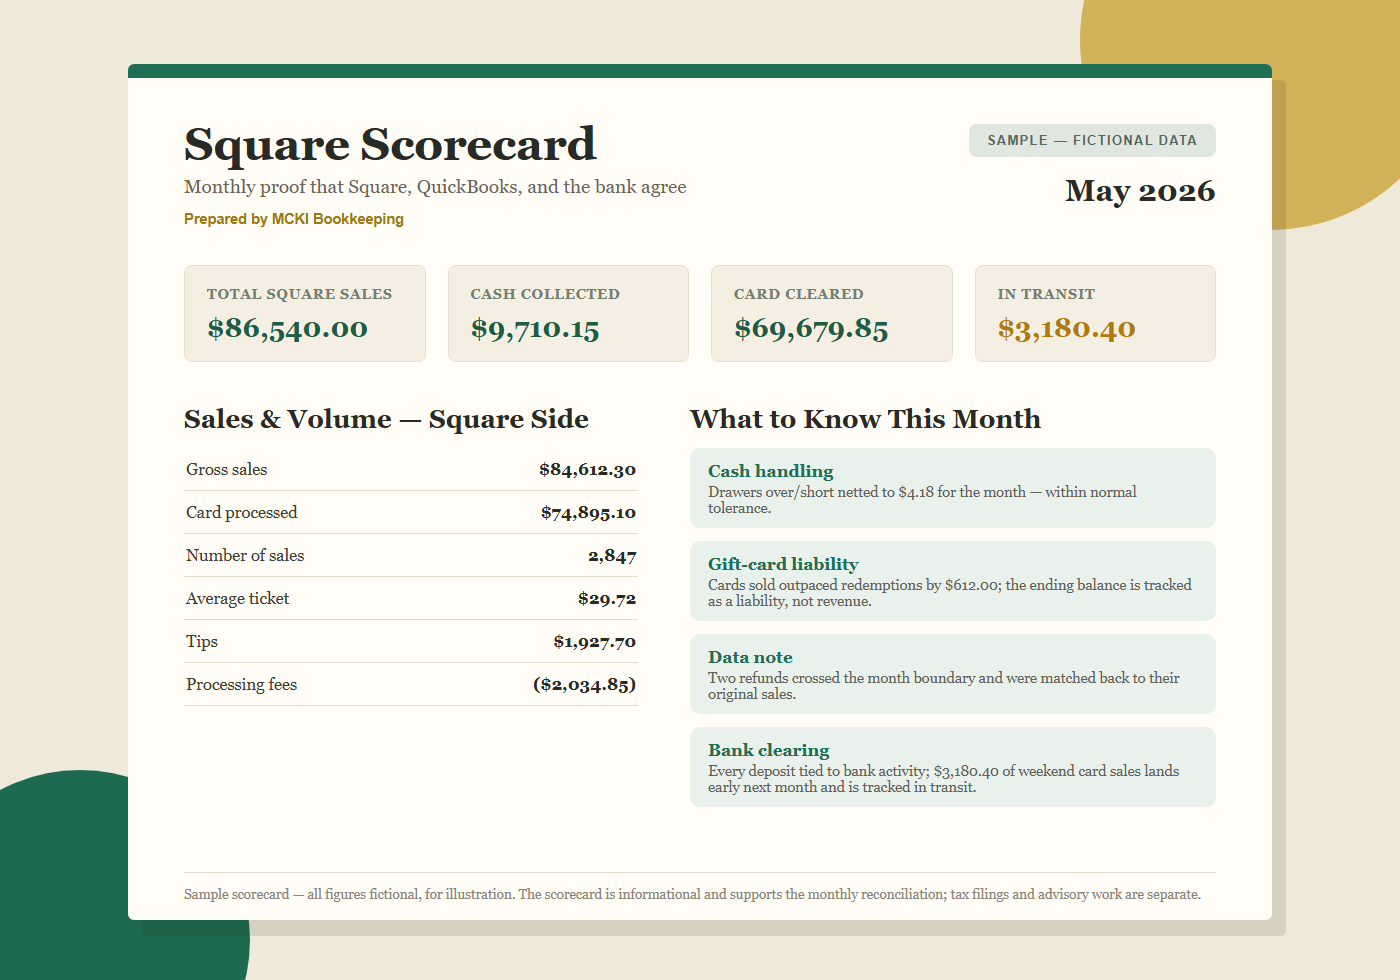The height and width of the screenshot is (980, 1400).
Task: Click the gift-card $612.00 redemptions description
Action: [950, 593]
